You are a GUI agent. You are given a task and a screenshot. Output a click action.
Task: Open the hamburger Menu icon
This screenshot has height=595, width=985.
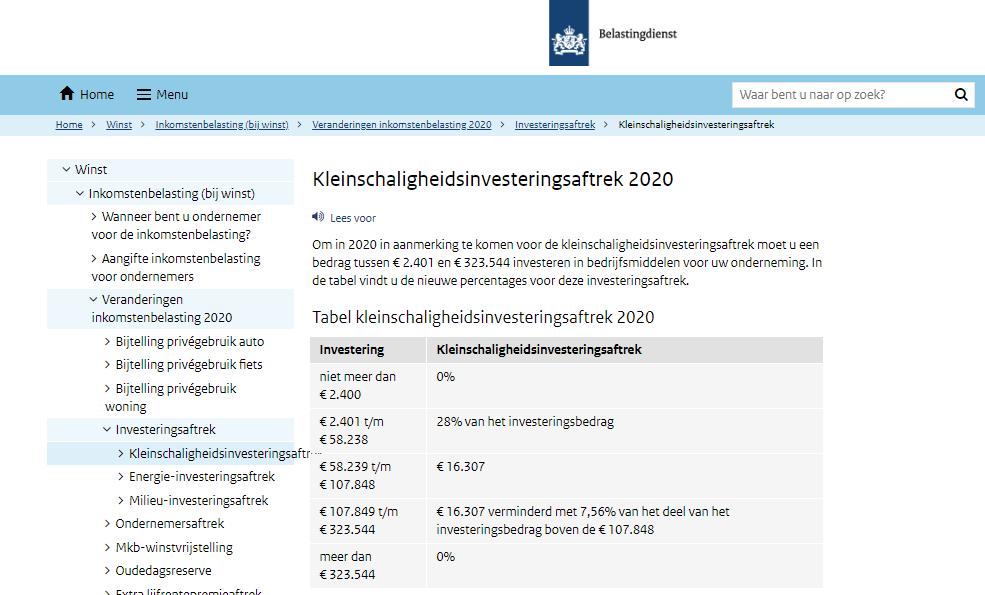144,94
